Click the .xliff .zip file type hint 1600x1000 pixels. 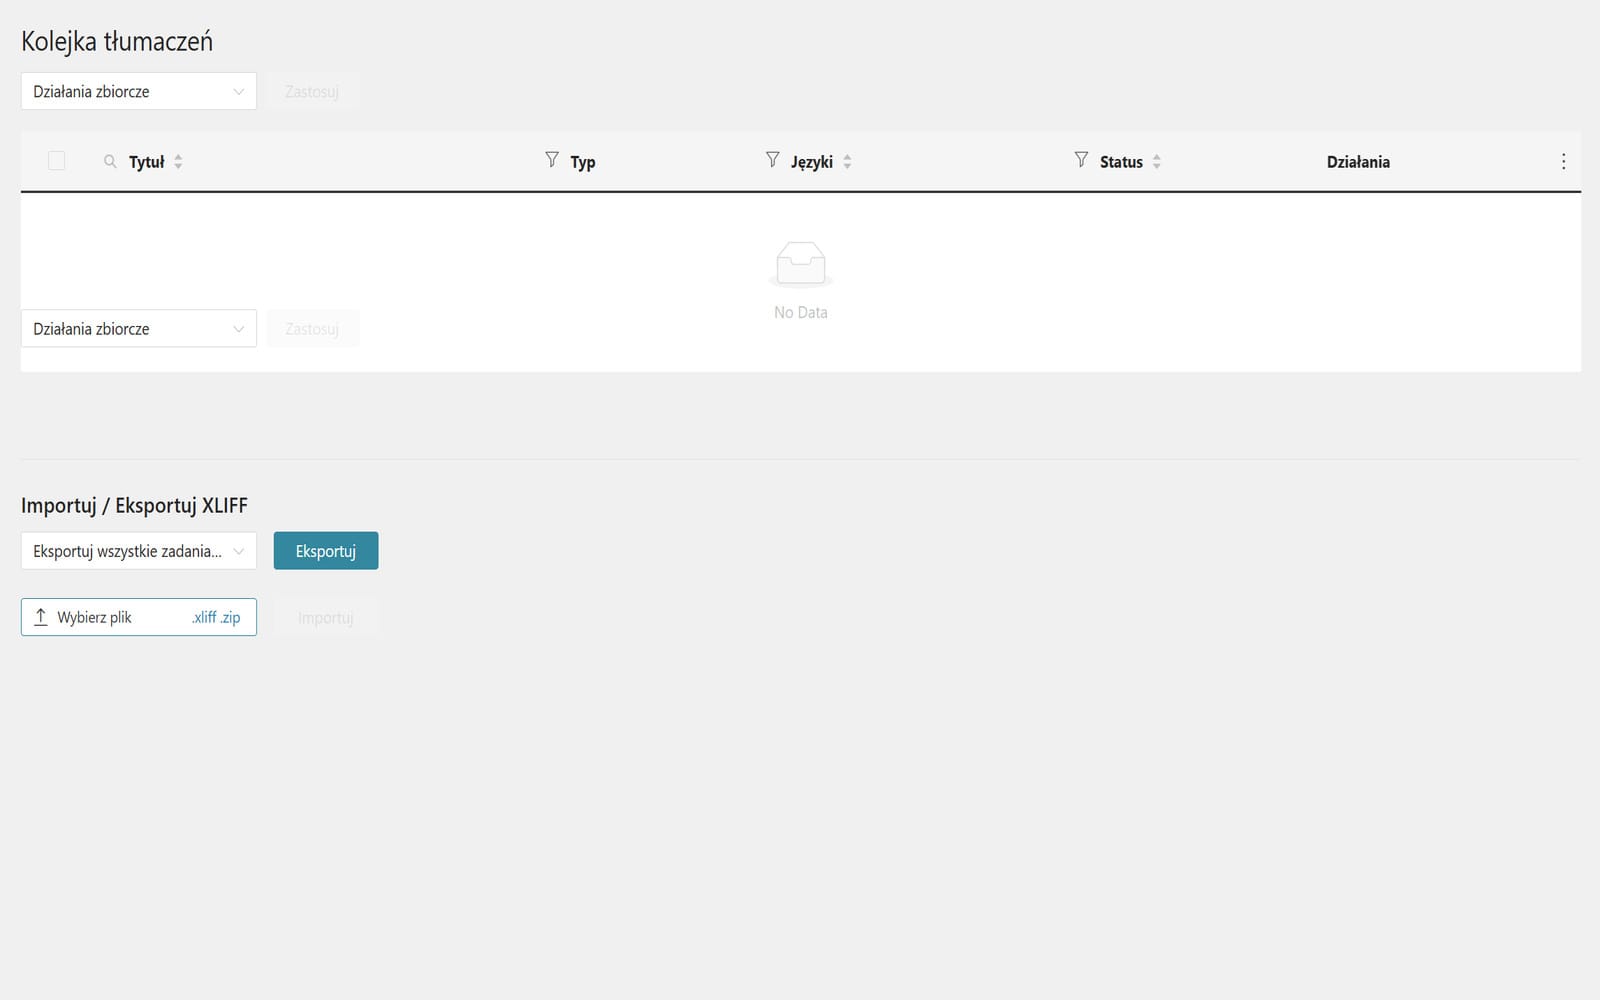216,617
